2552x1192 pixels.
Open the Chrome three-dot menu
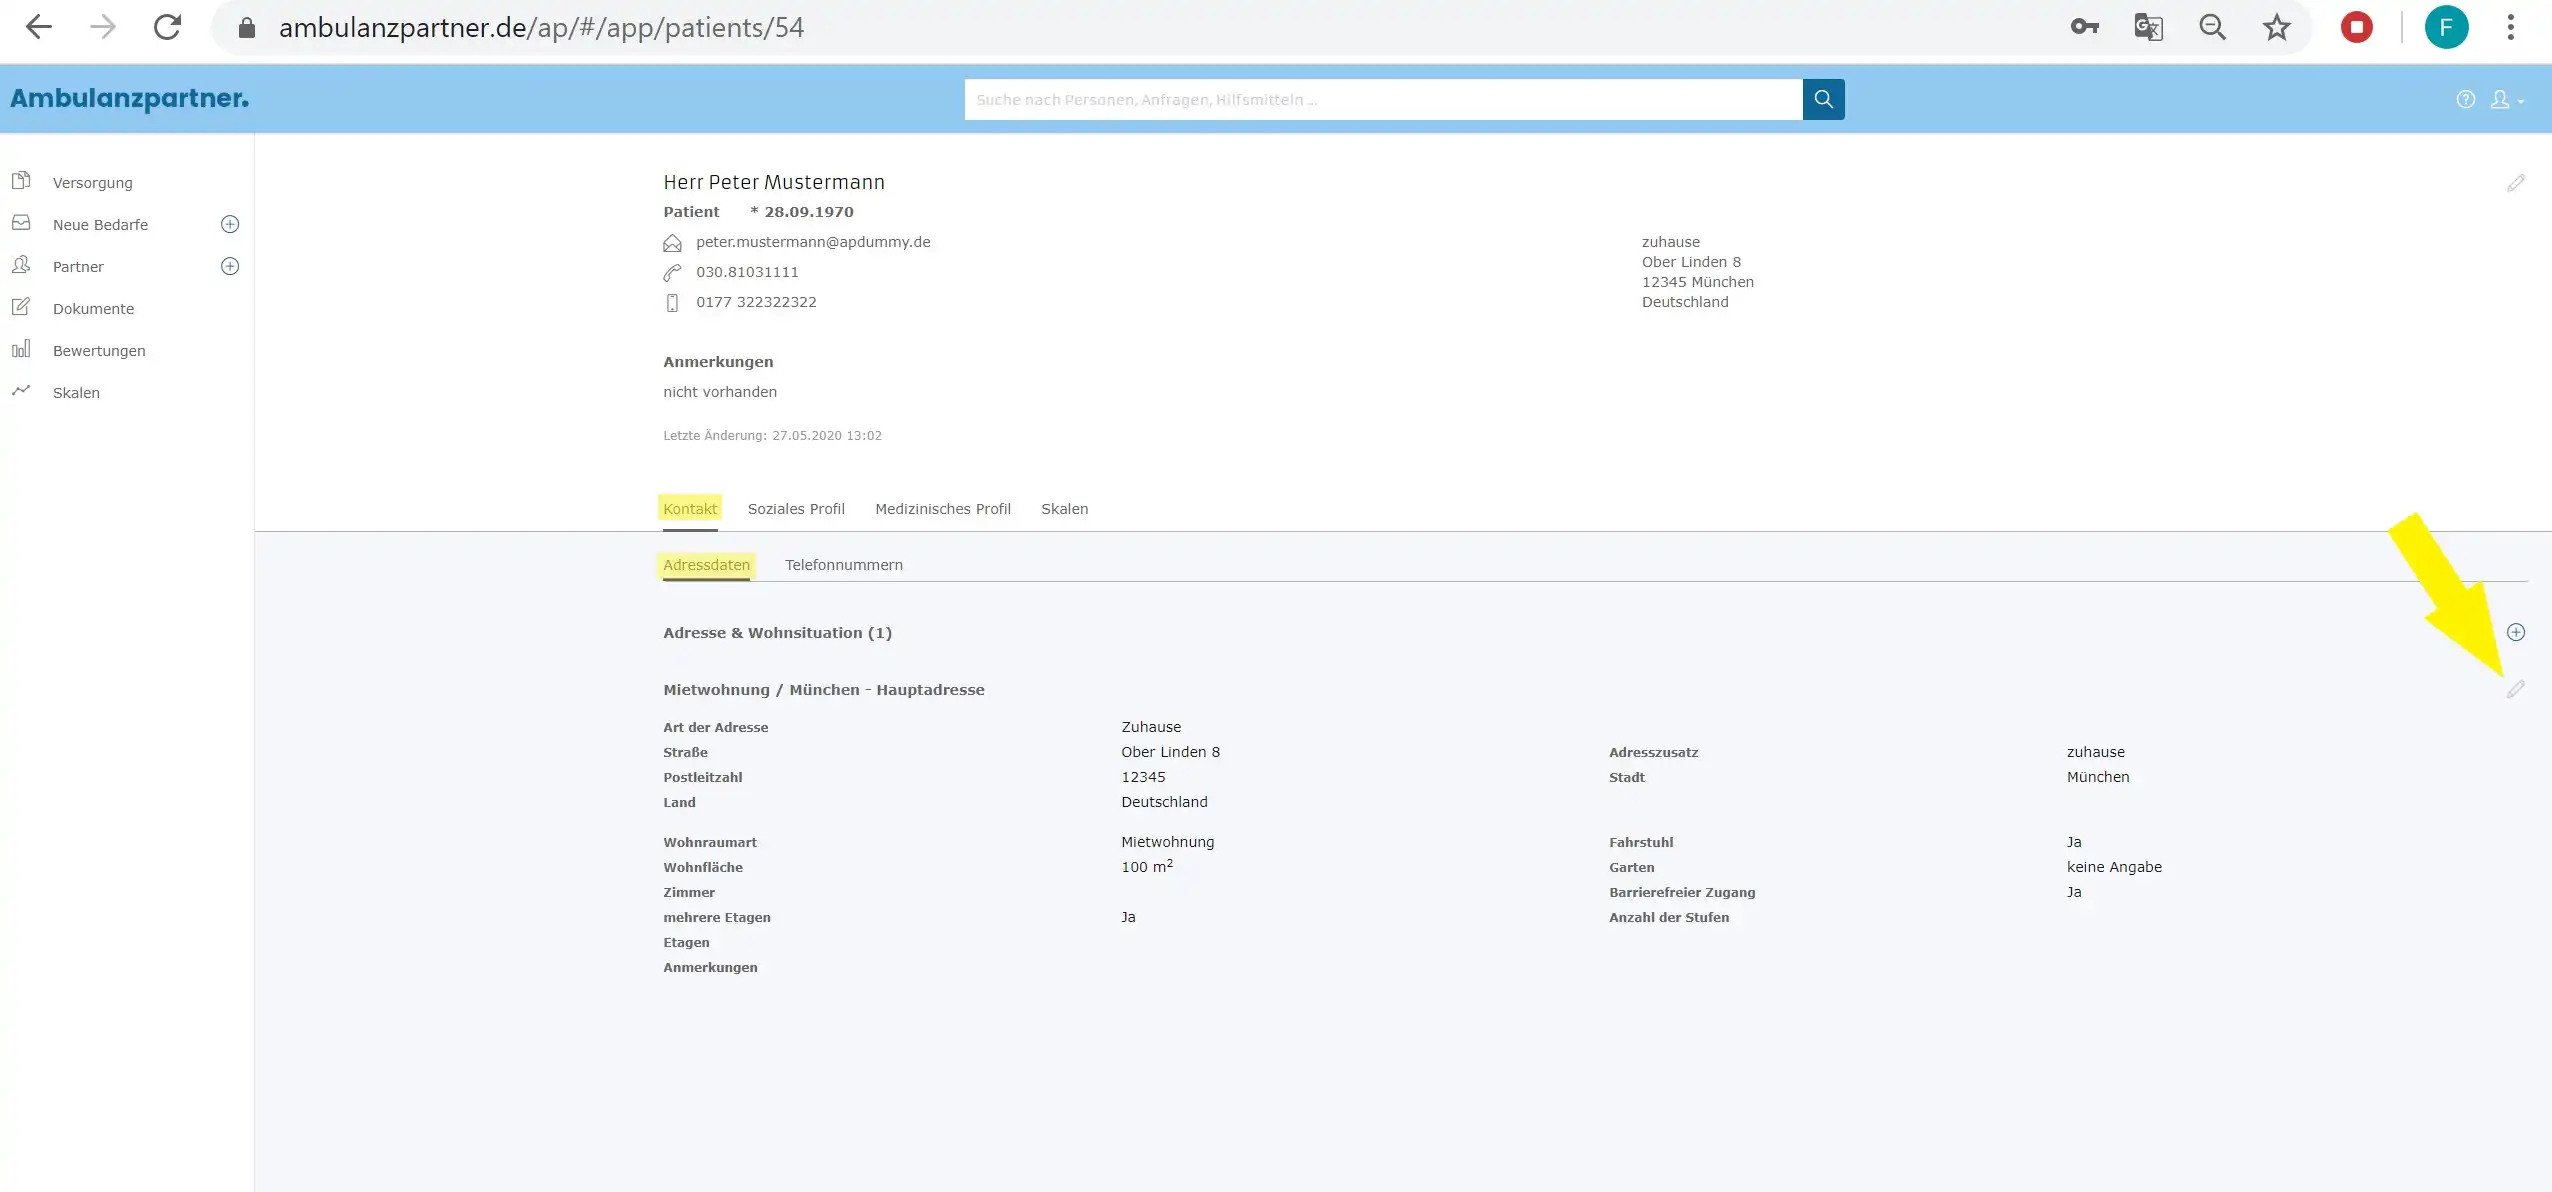pos(2510,27)
